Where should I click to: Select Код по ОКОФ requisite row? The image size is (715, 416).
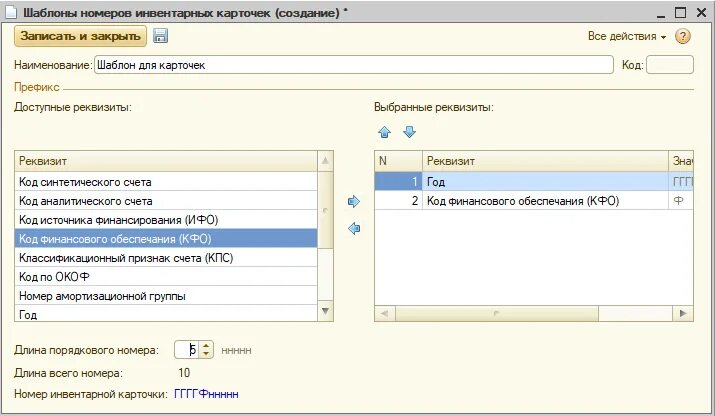tap(166, 277)
